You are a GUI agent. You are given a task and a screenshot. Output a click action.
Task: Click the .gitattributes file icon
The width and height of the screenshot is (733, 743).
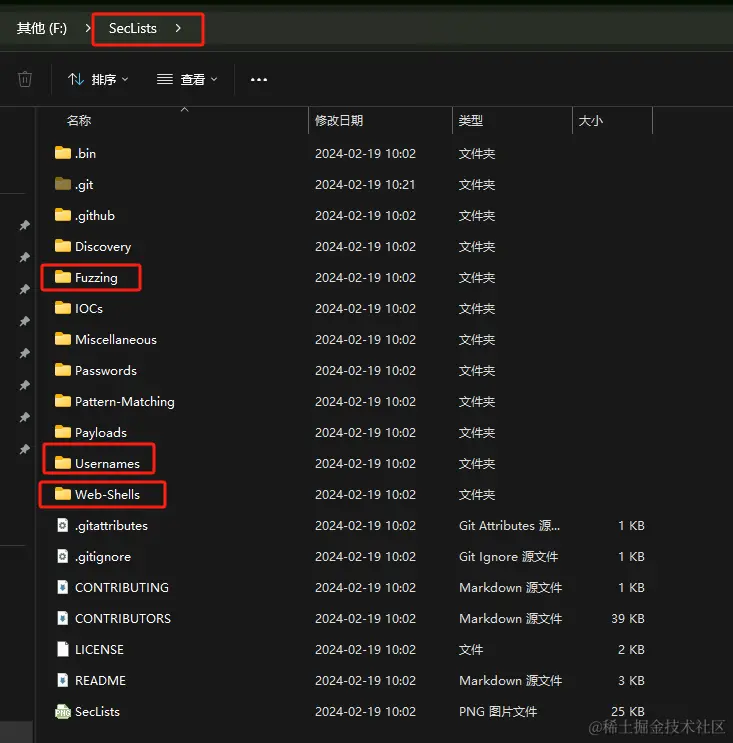(x=63, y=525)
